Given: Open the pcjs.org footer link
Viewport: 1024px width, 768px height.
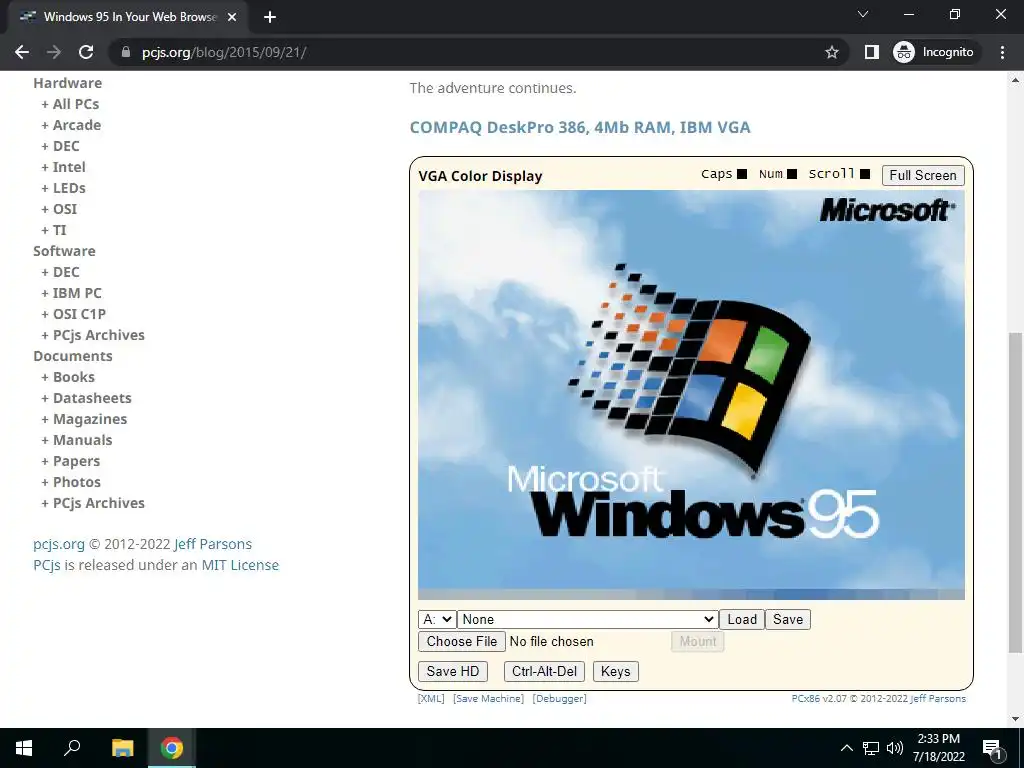Looking at the screenshot, I should click(x=59, y=544).
